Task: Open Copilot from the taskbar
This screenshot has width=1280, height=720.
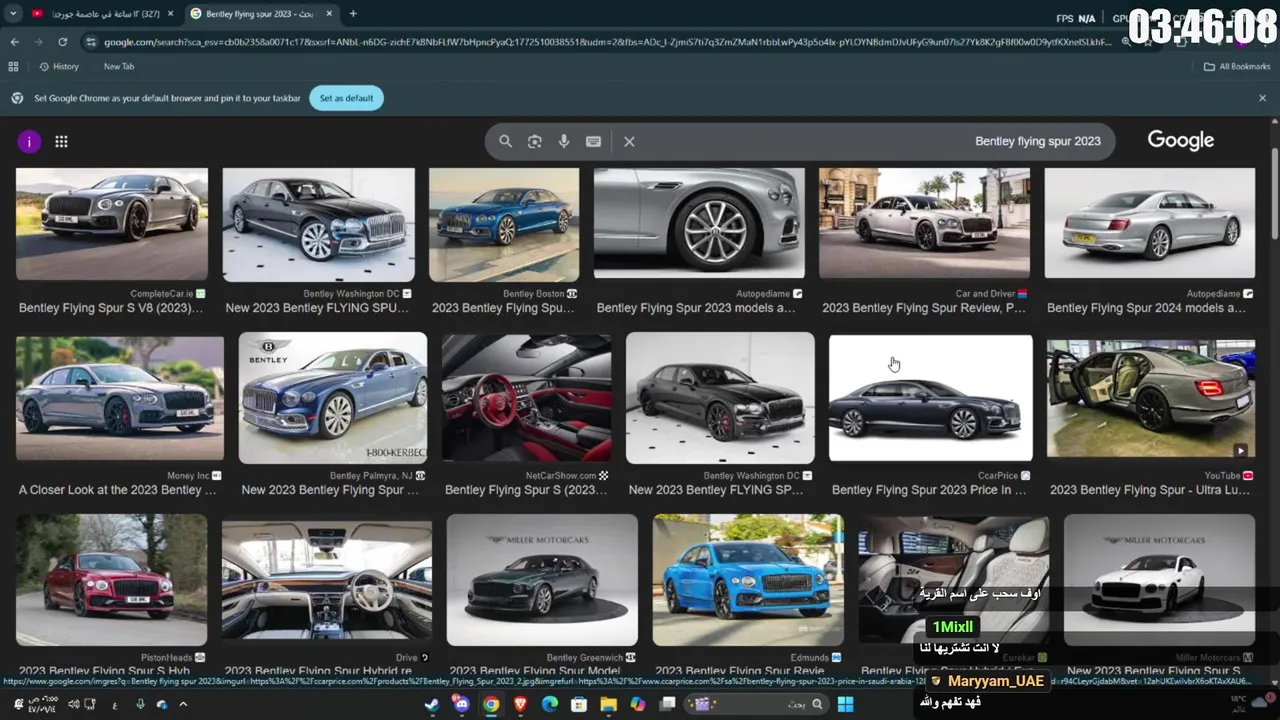Action: pos(638,704)
